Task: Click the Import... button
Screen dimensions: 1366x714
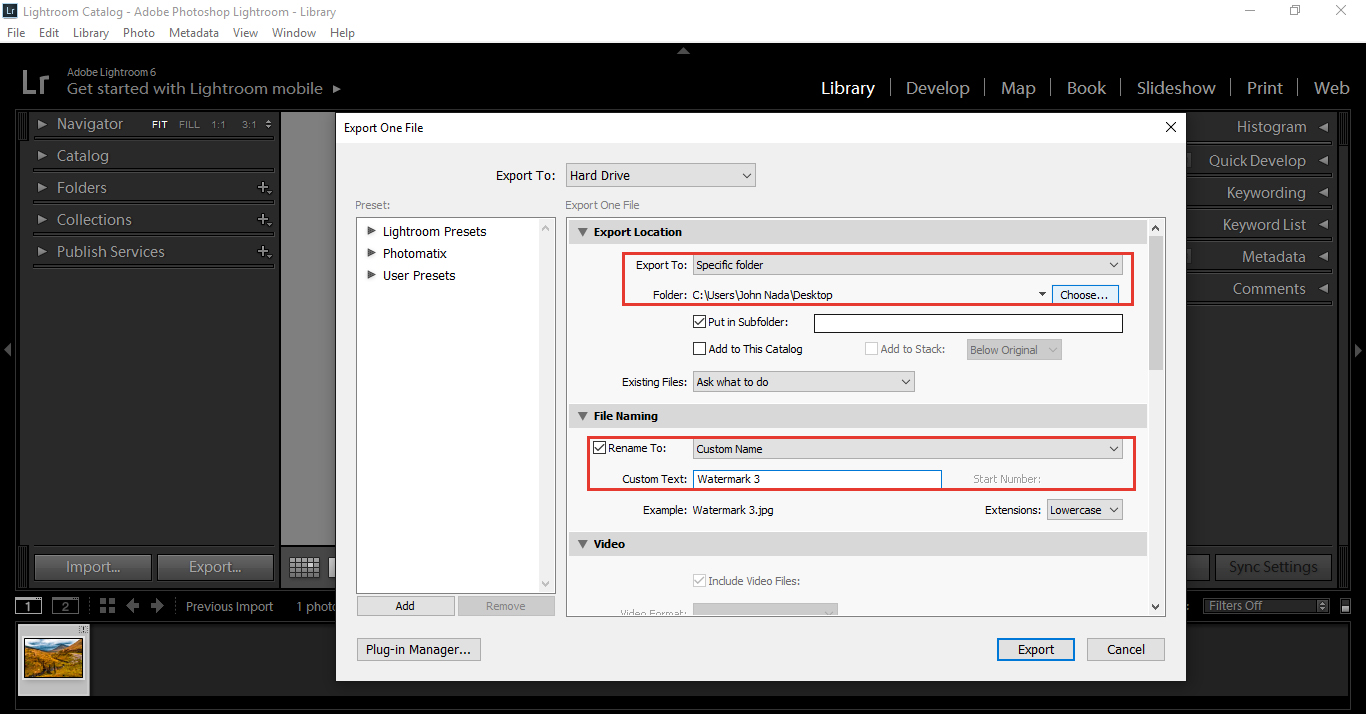Action: (x=93, y=567)
